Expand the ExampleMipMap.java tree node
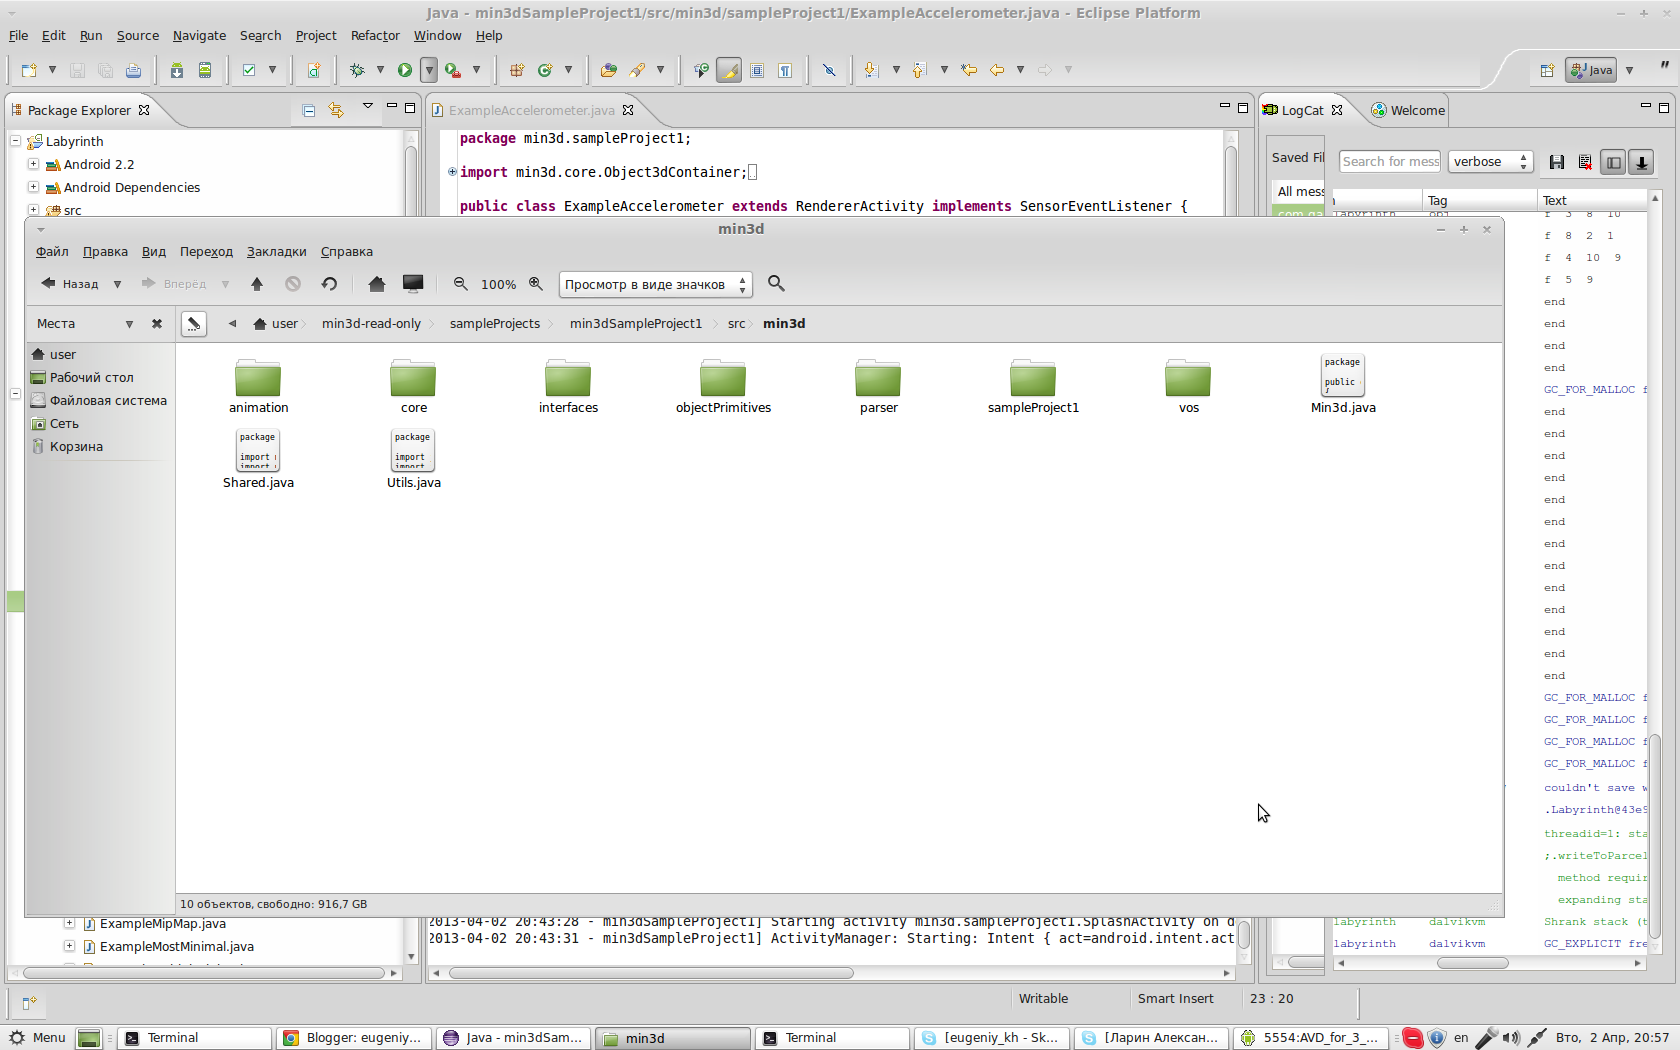 tap(69, 923)
